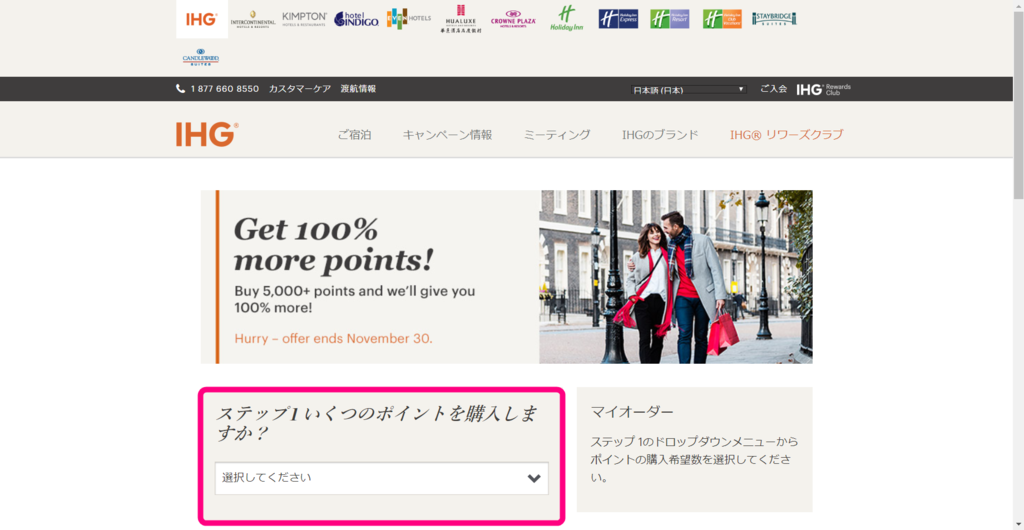Open the Staybridge Suites logo
The image size is (1024, 530).
click(774, 19)
